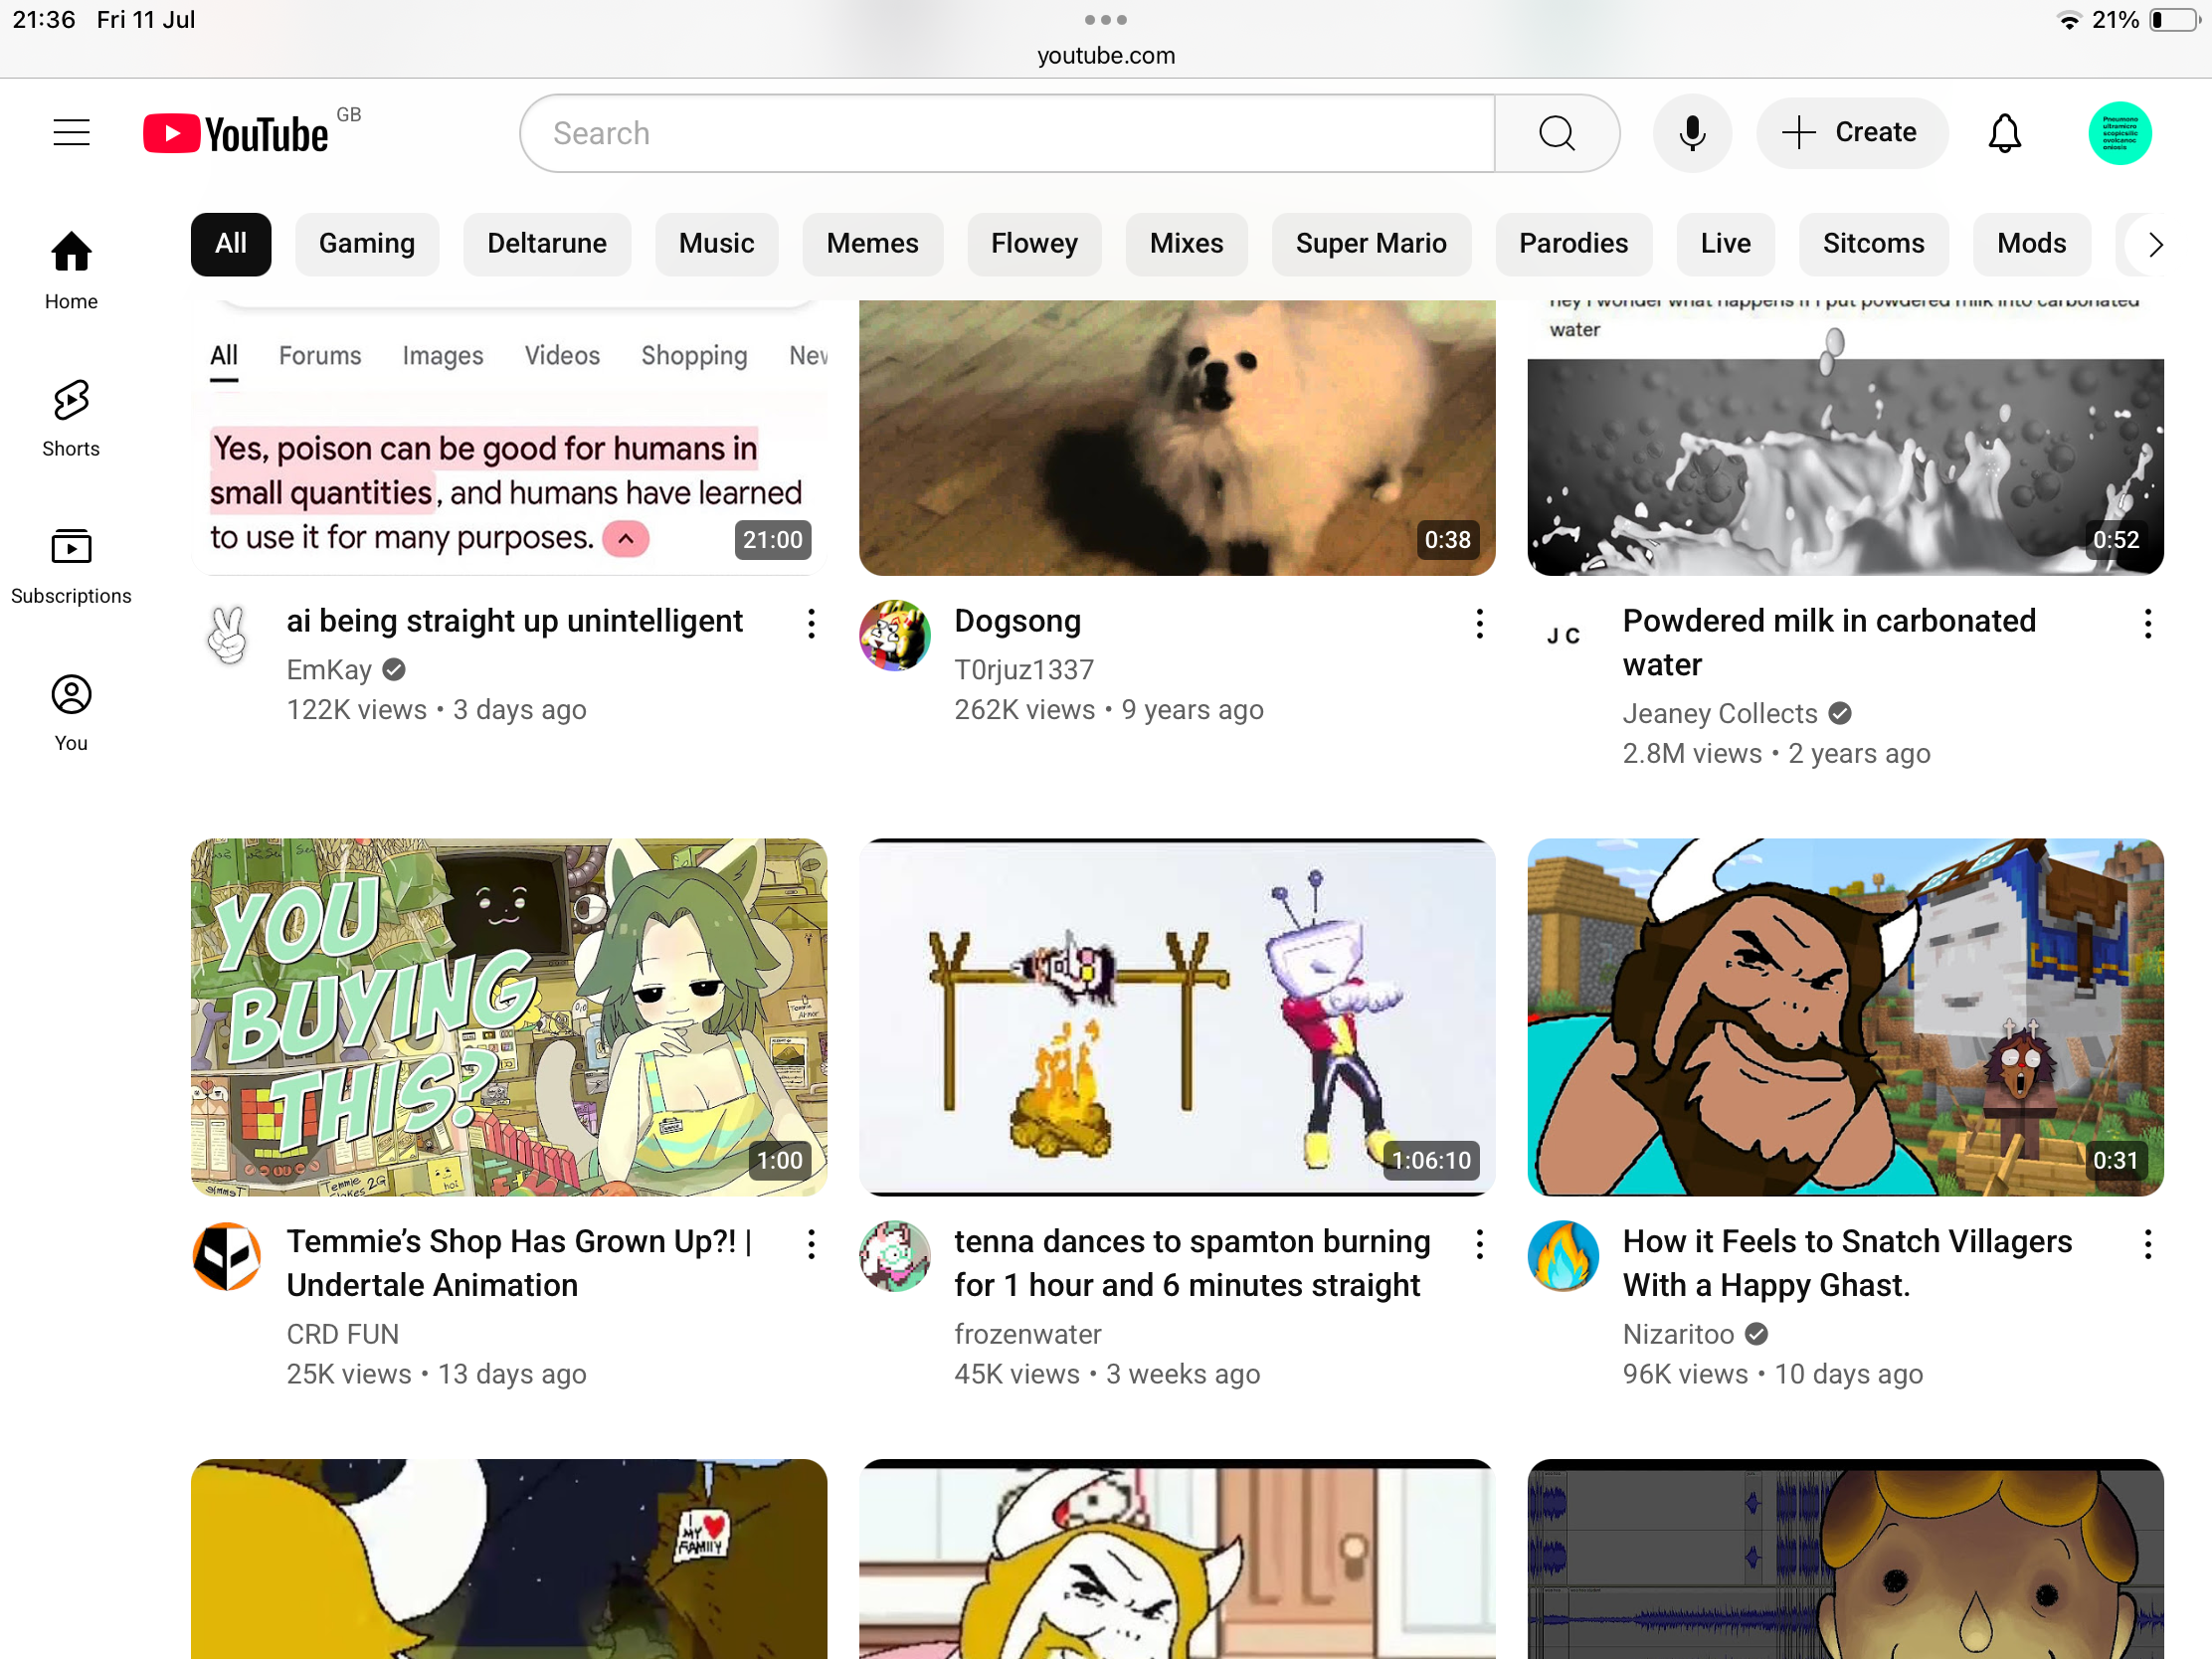Select the Parodies filter chip
The height and width of the screenshot is (1659, 2212).
click(1573, 244)
